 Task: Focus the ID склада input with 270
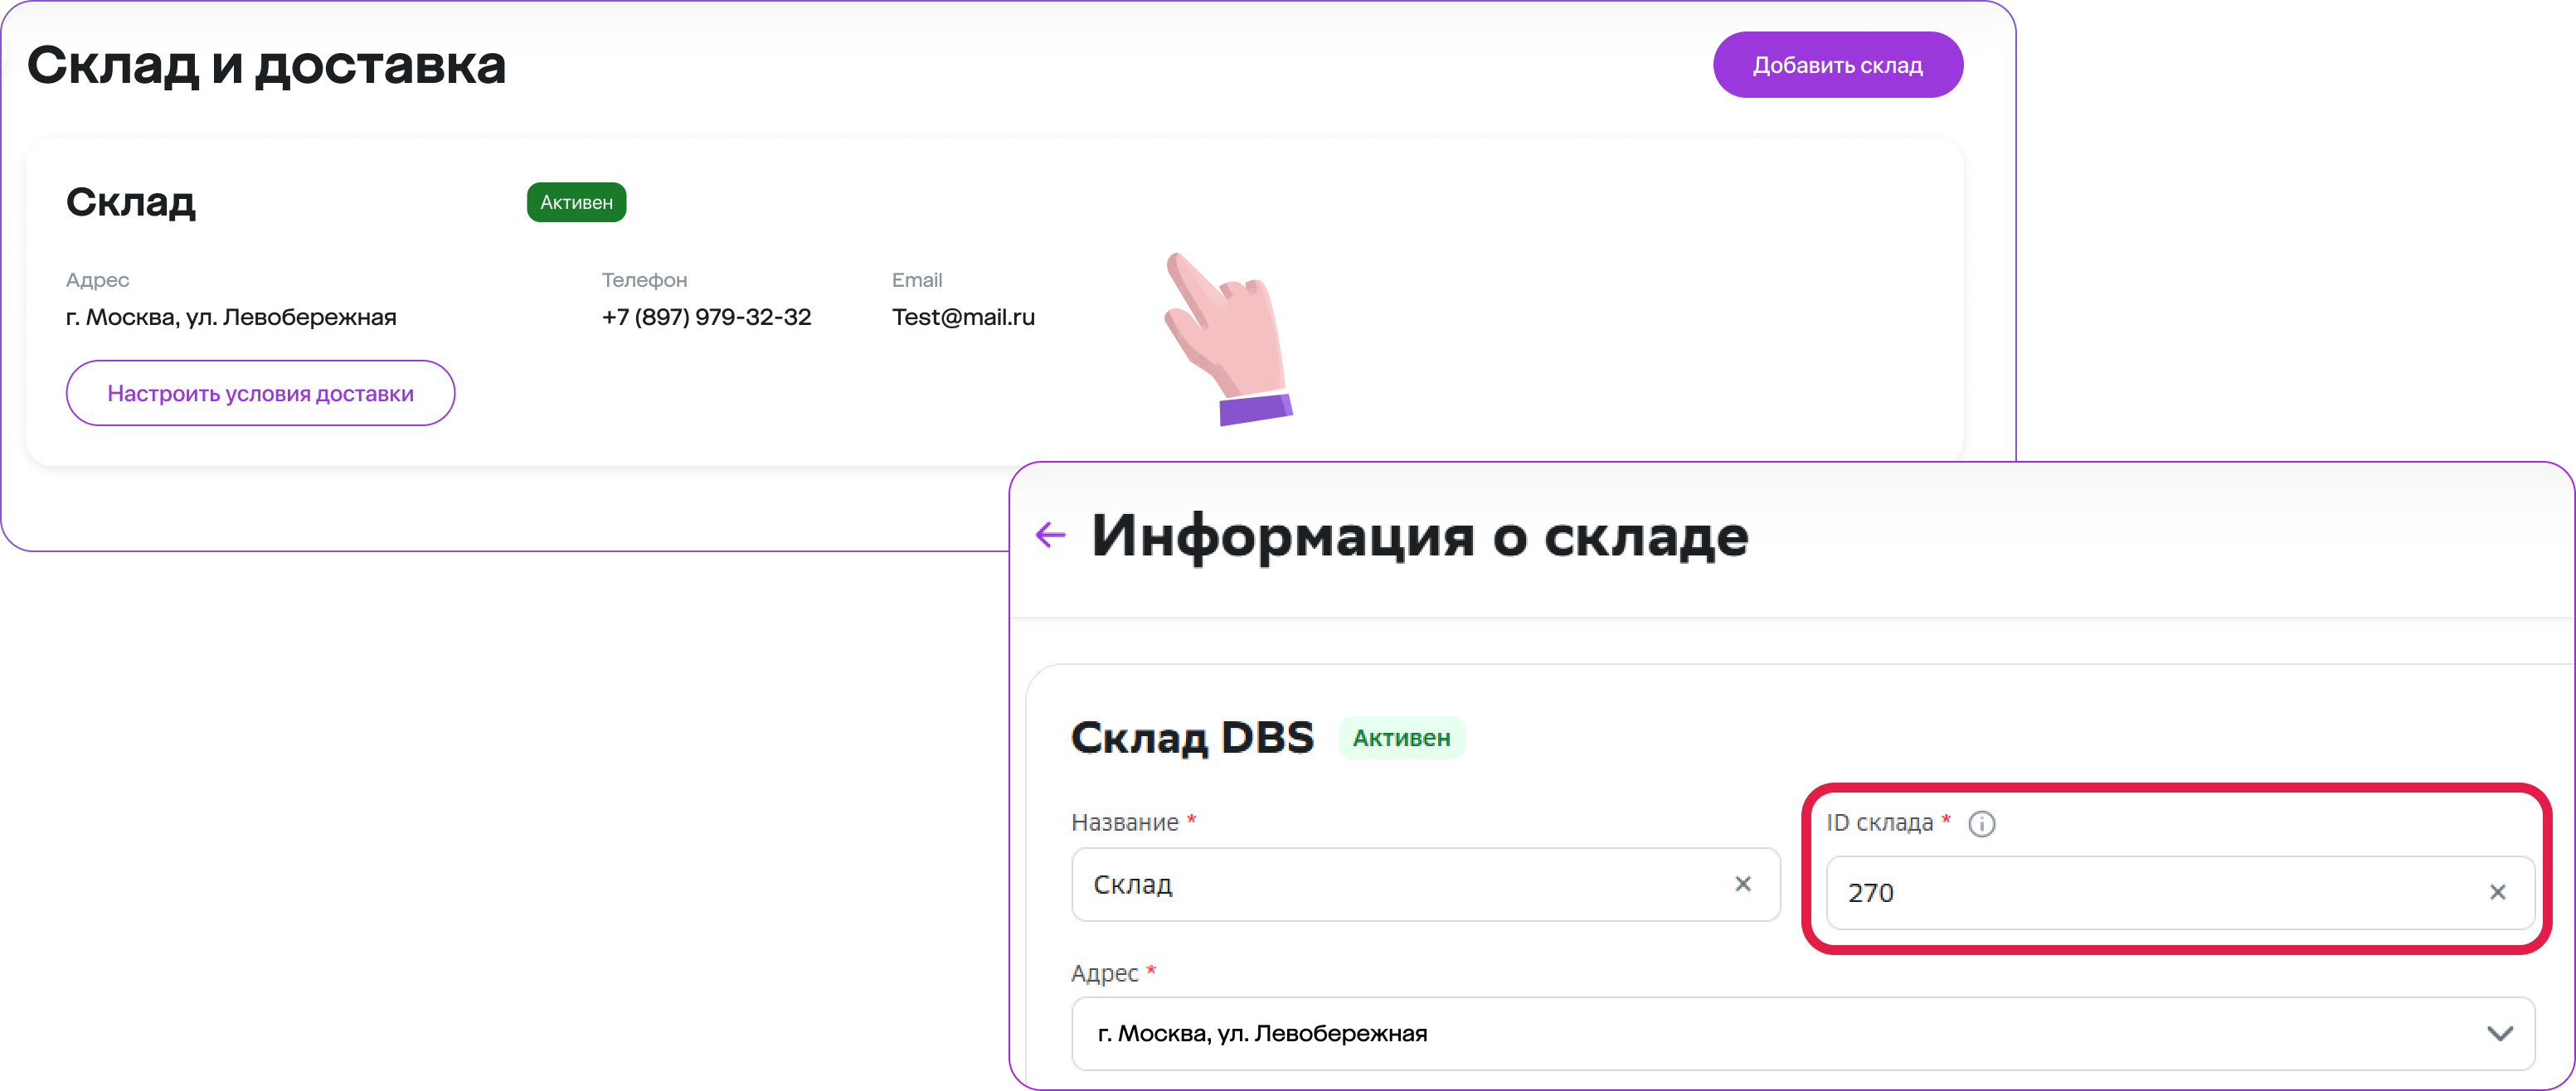(x=2180, y=892)
